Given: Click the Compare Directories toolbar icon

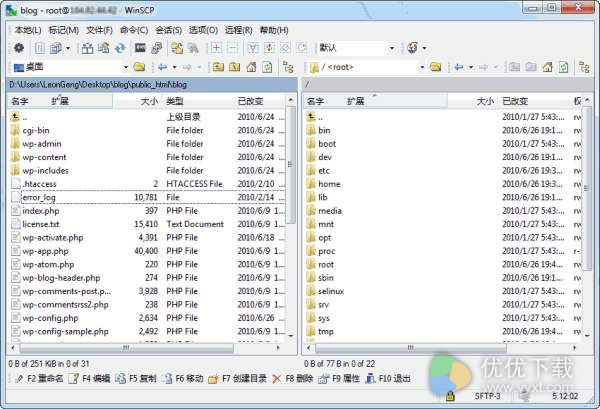Looking at the screenshot, I should click(88, 48).
